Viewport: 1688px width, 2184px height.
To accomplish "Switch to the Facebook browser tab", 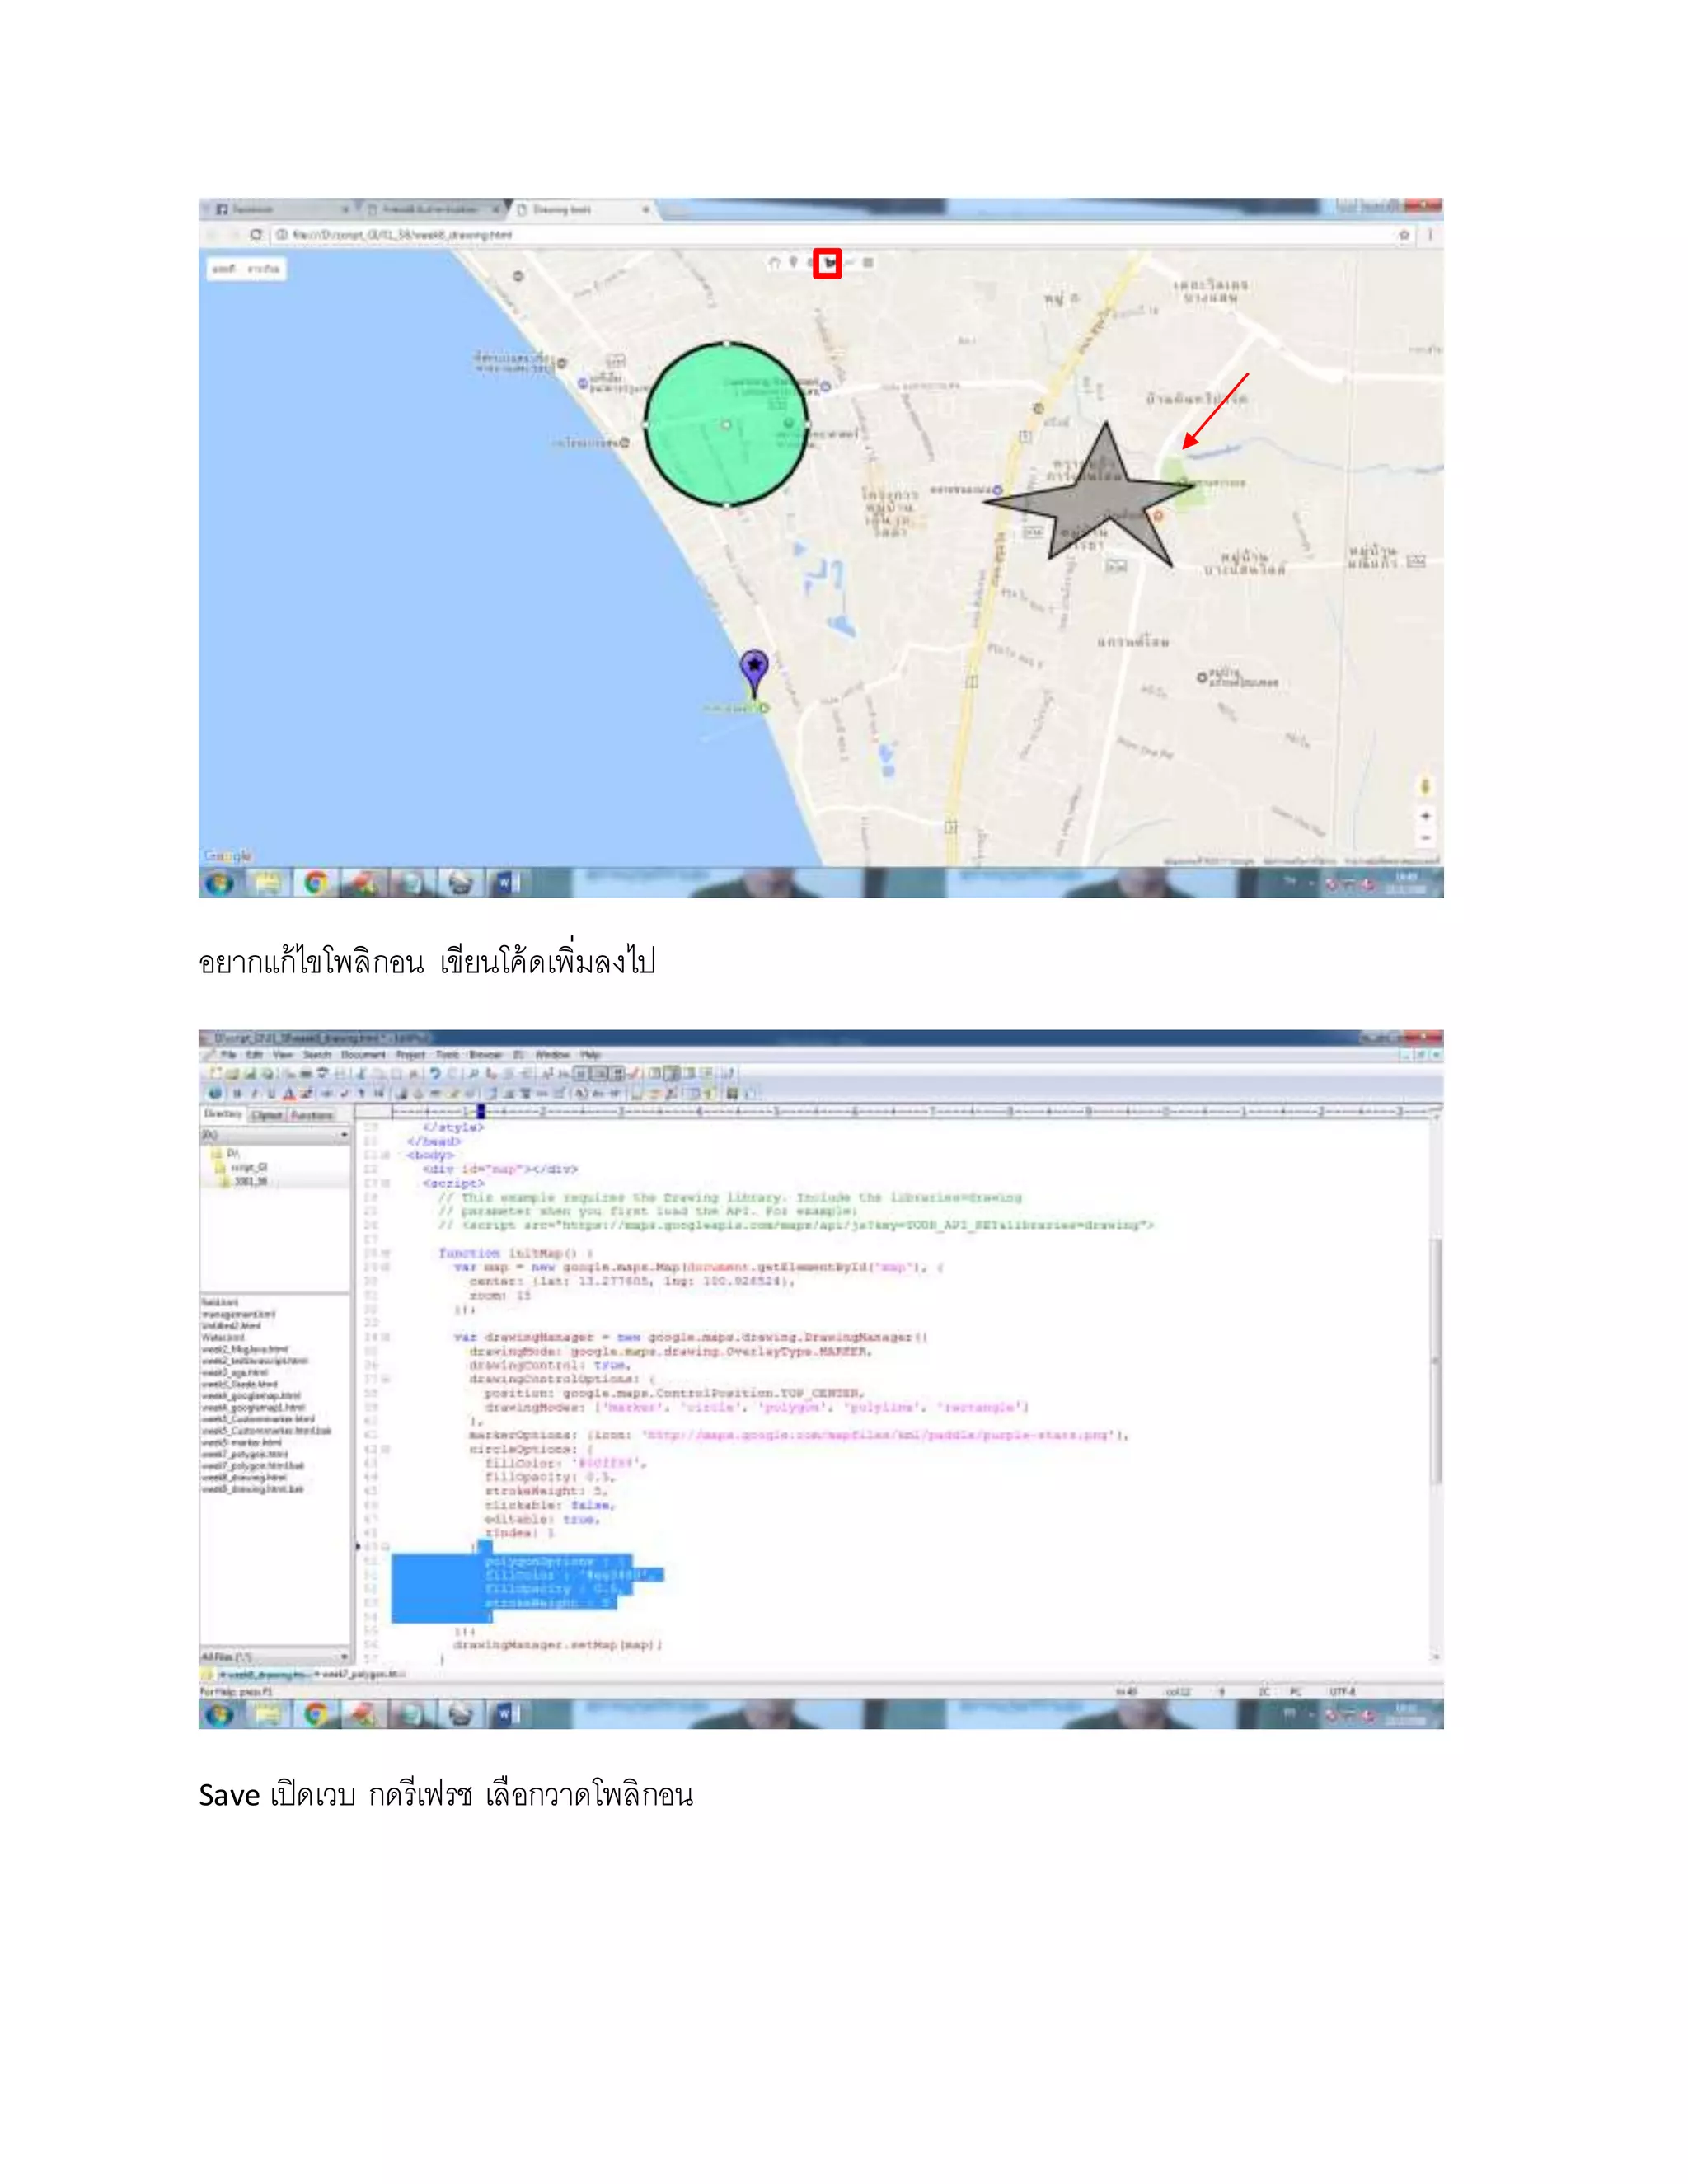I will 252,209.
